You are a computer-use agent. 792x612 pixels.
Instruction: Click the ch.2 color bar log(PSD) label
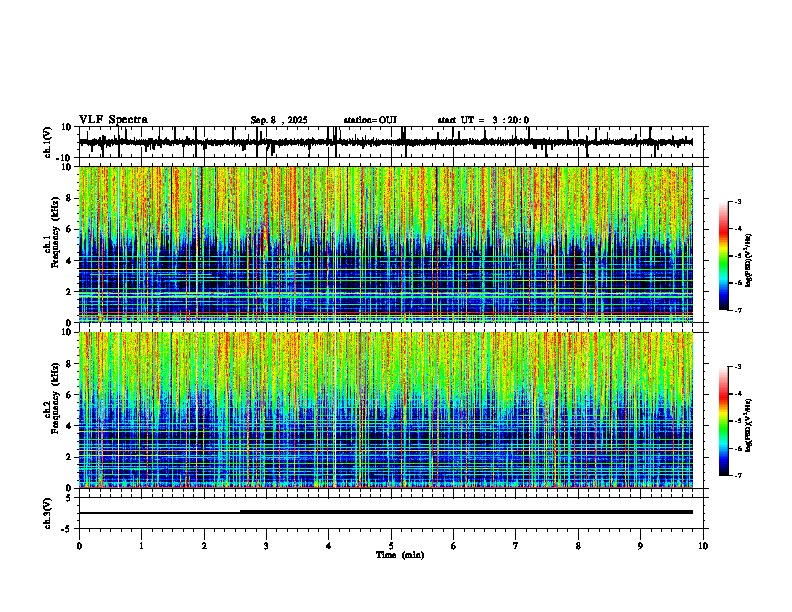(748, 426)
